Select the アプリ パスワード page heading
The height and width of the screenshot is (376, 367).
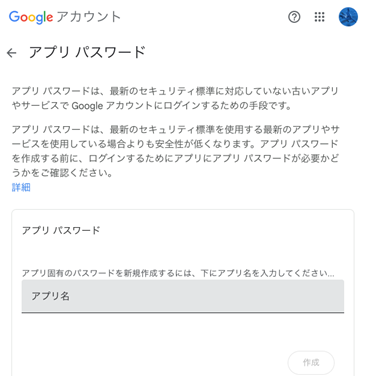pos(87,53)
